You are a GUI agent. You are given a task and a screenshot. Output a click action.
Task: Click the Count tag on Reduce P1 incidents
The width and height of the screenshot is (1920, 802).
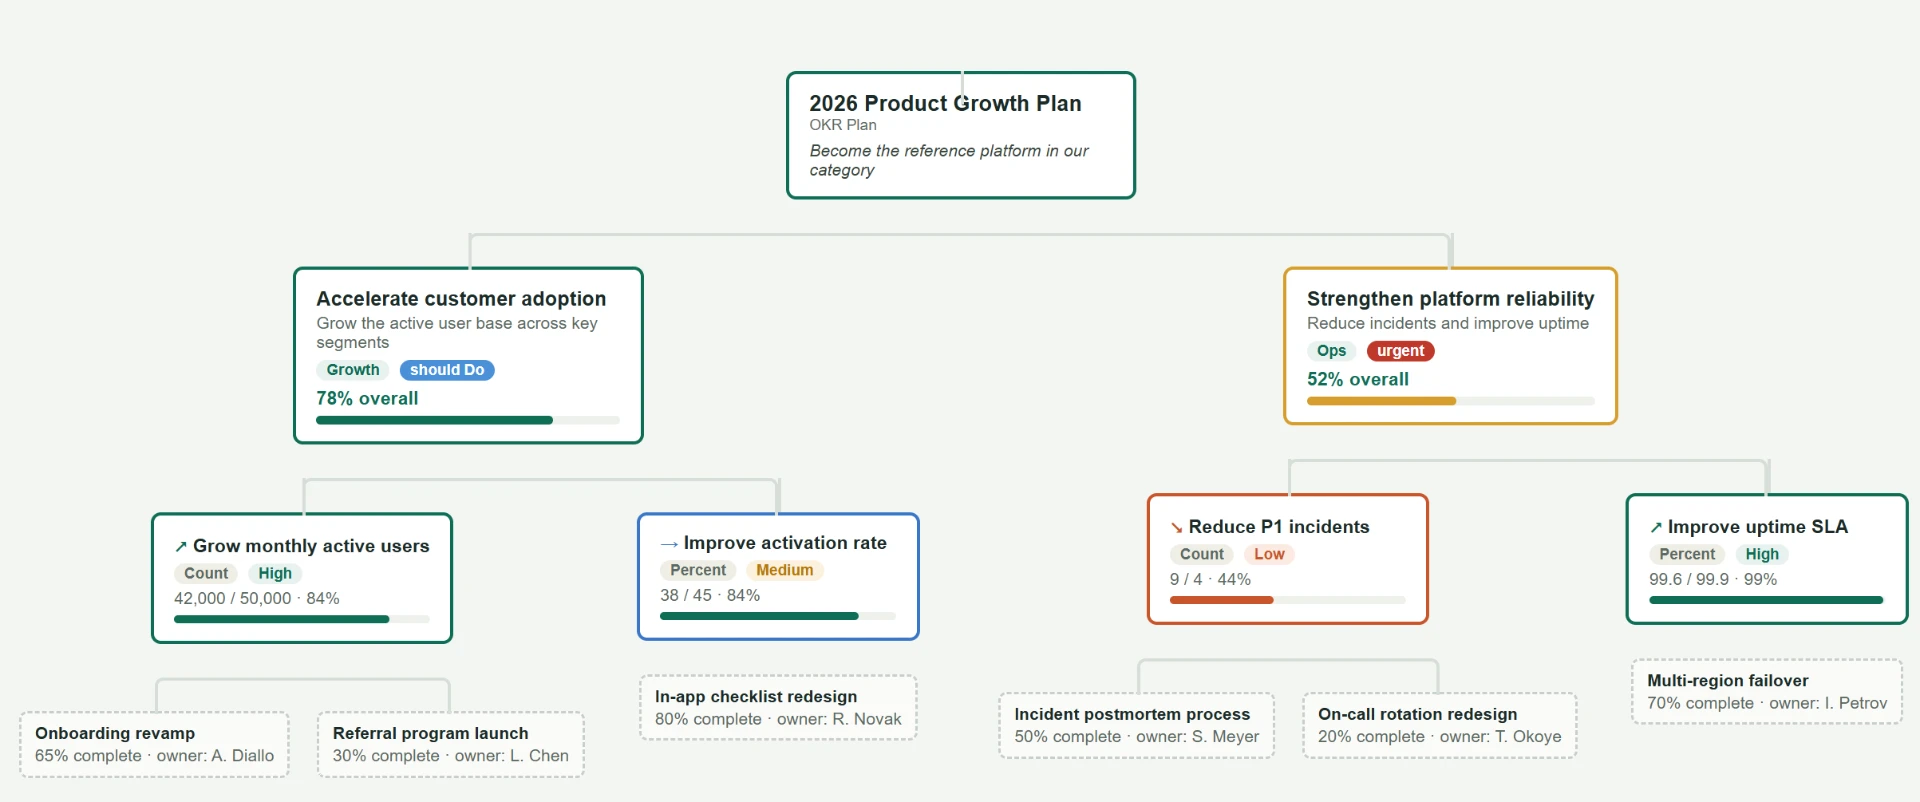click(x=1202, y=555)
